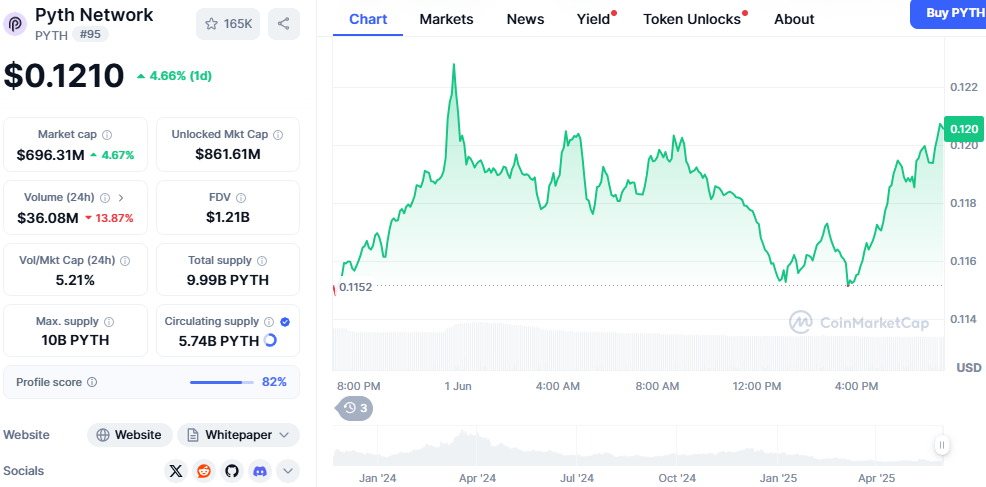
Task: Click the timeline range pause-style handle
Action: click(x=942, y=445)
